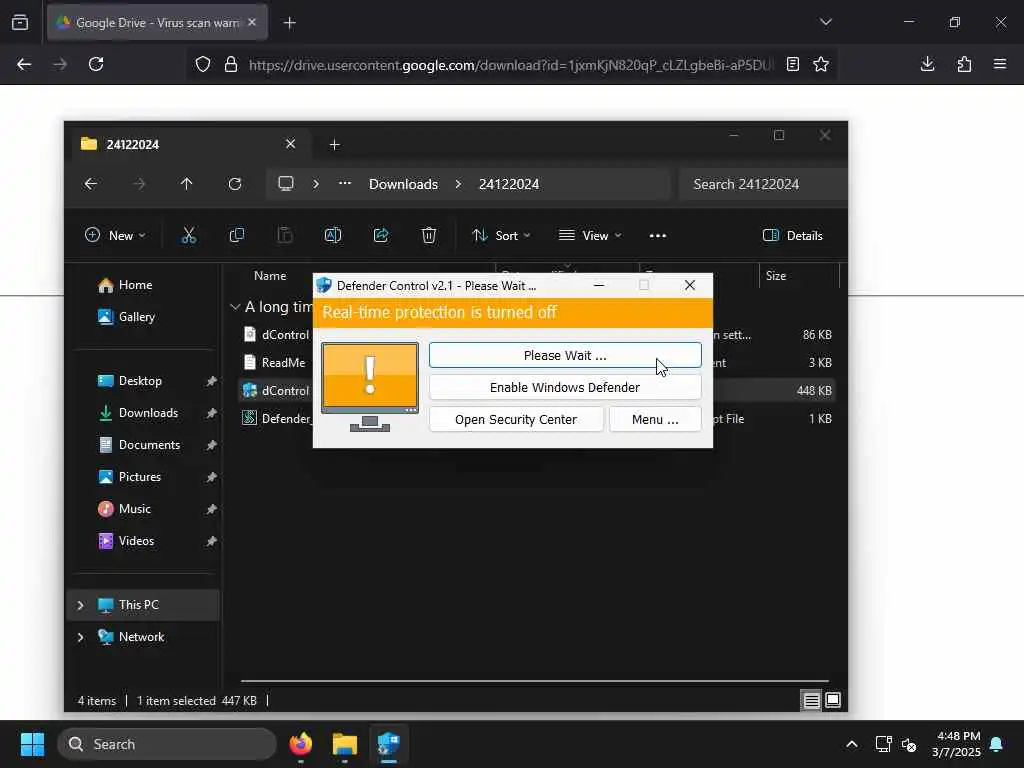Image resolution: width=1024 pixels, height=768 pixels.
Task: Open the View dropdown menu
Action: tap(590, 236)
